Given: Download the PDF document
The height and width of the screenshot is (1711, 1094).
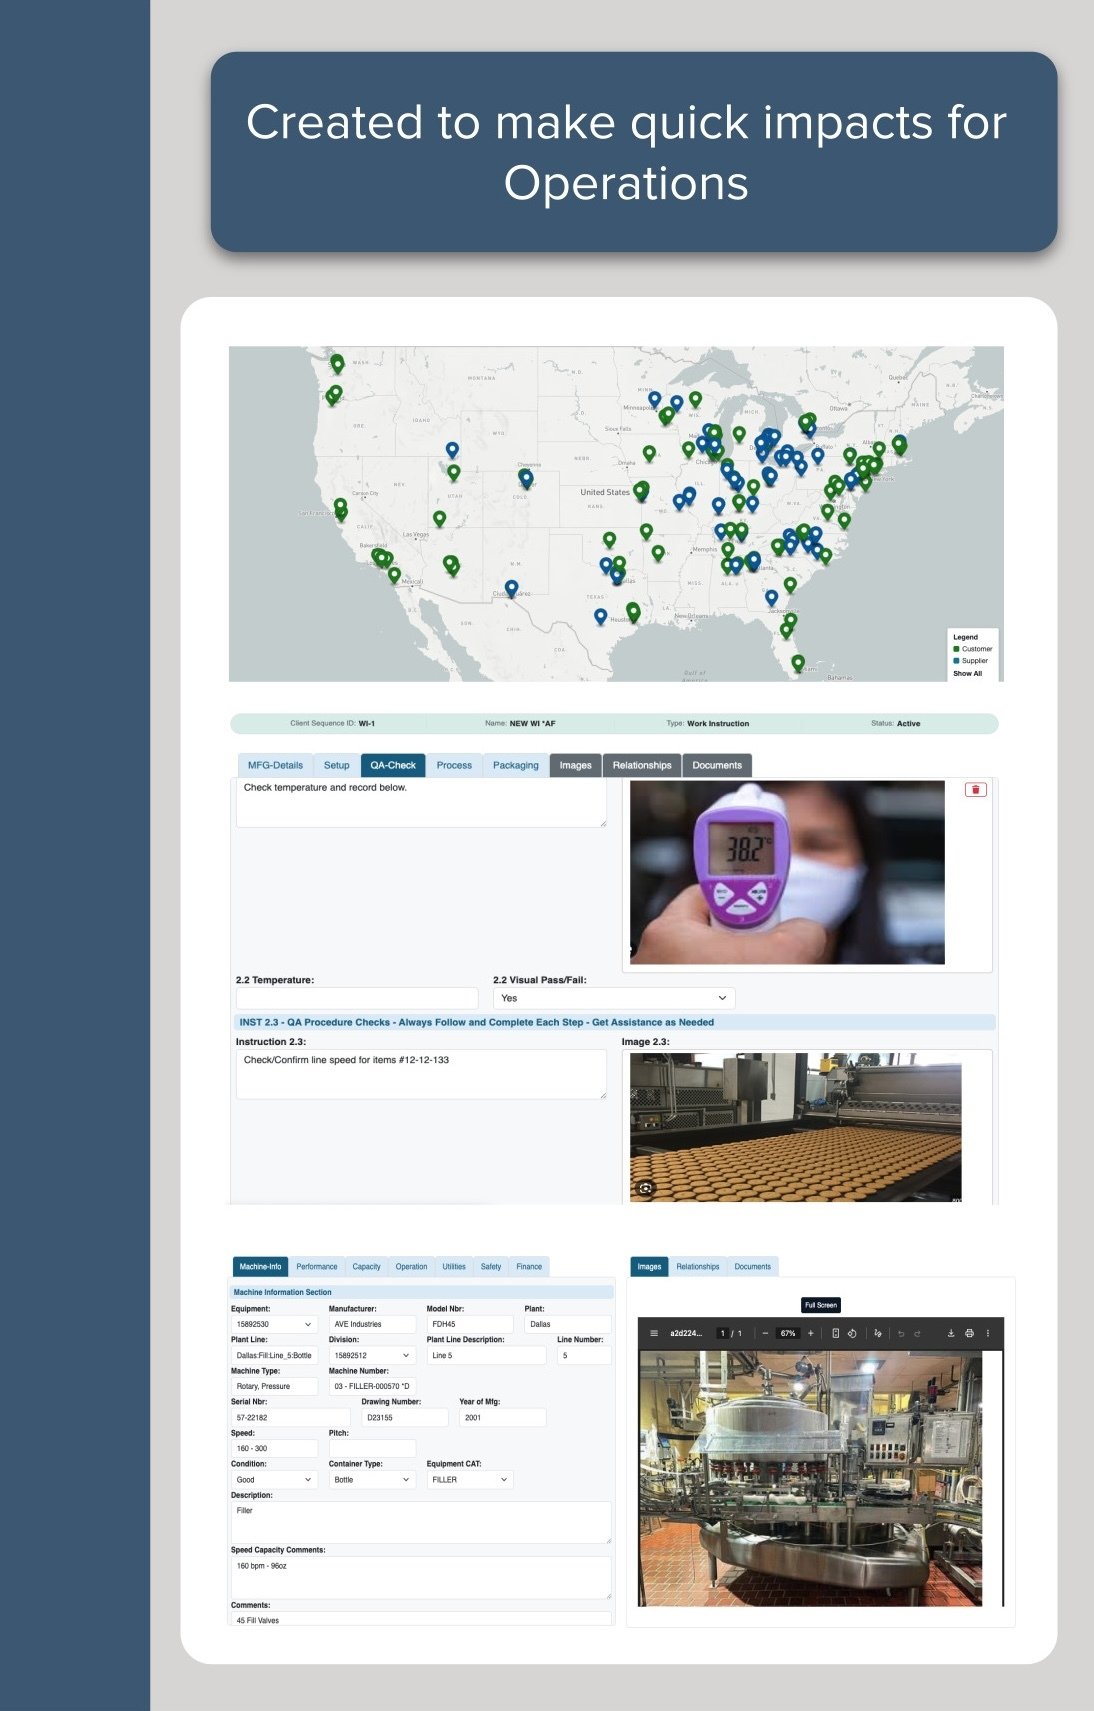Looking at the screenshot, I should 951,1333.
